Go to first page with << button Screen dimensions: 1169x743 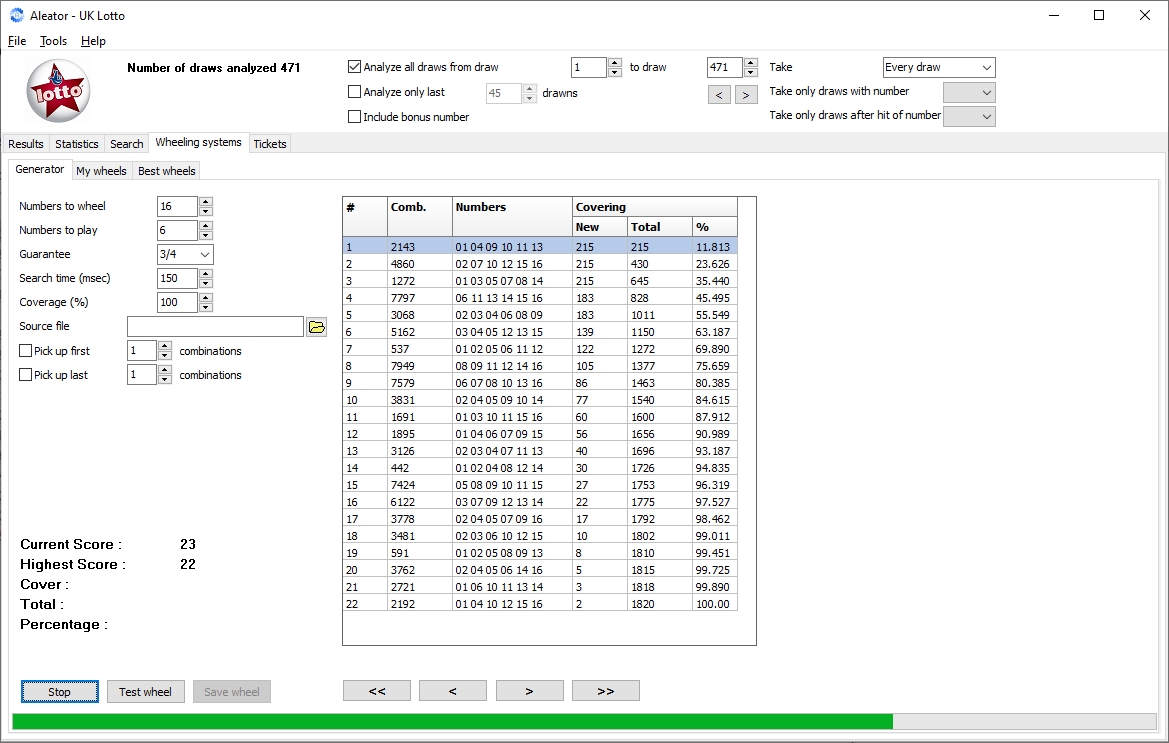376,691
